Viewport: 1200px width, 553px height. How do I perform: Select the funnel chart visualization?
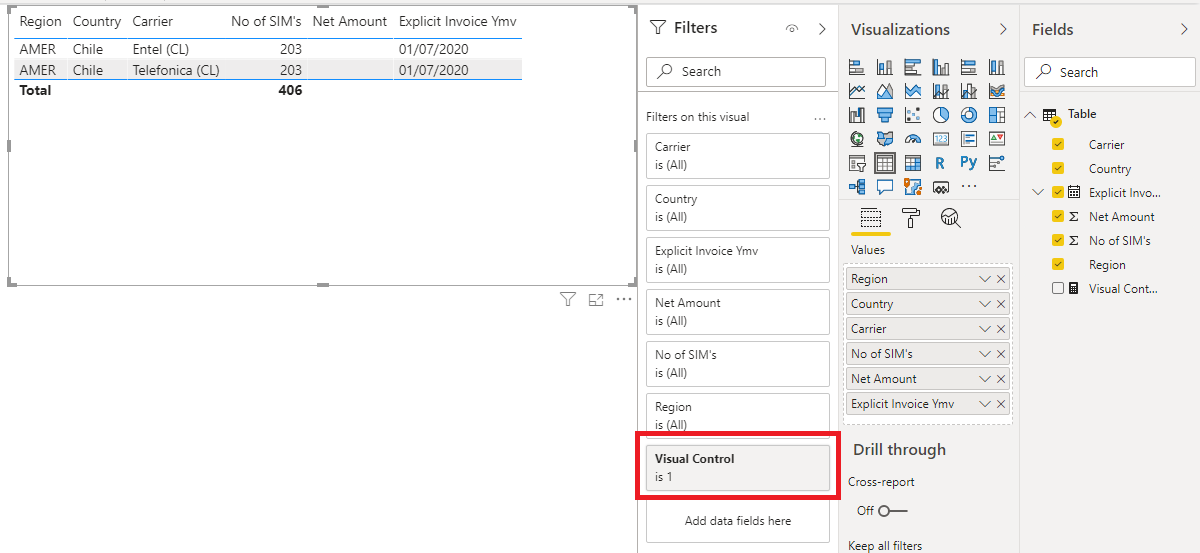pos(885,115)
